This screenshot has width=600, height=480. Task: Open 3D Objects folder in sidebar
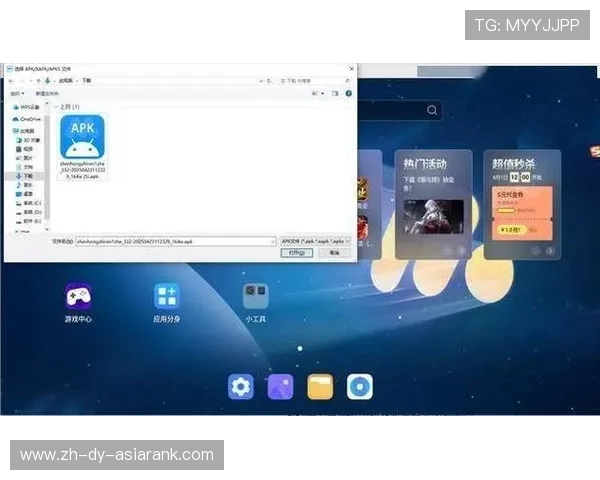tap(28, 140)
